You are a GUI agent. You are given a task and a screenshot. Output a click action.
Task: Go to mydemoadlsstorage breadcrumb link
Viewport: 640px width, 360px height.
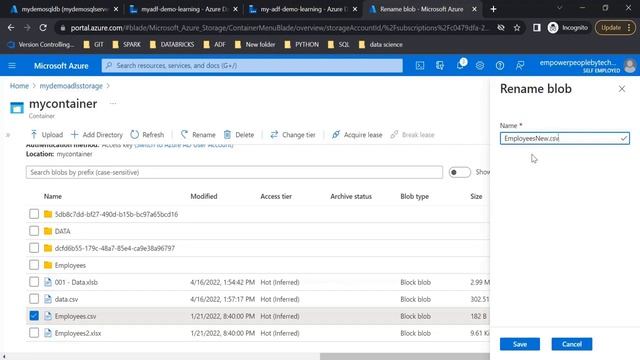pyautogui.click(x=71, y=86)
